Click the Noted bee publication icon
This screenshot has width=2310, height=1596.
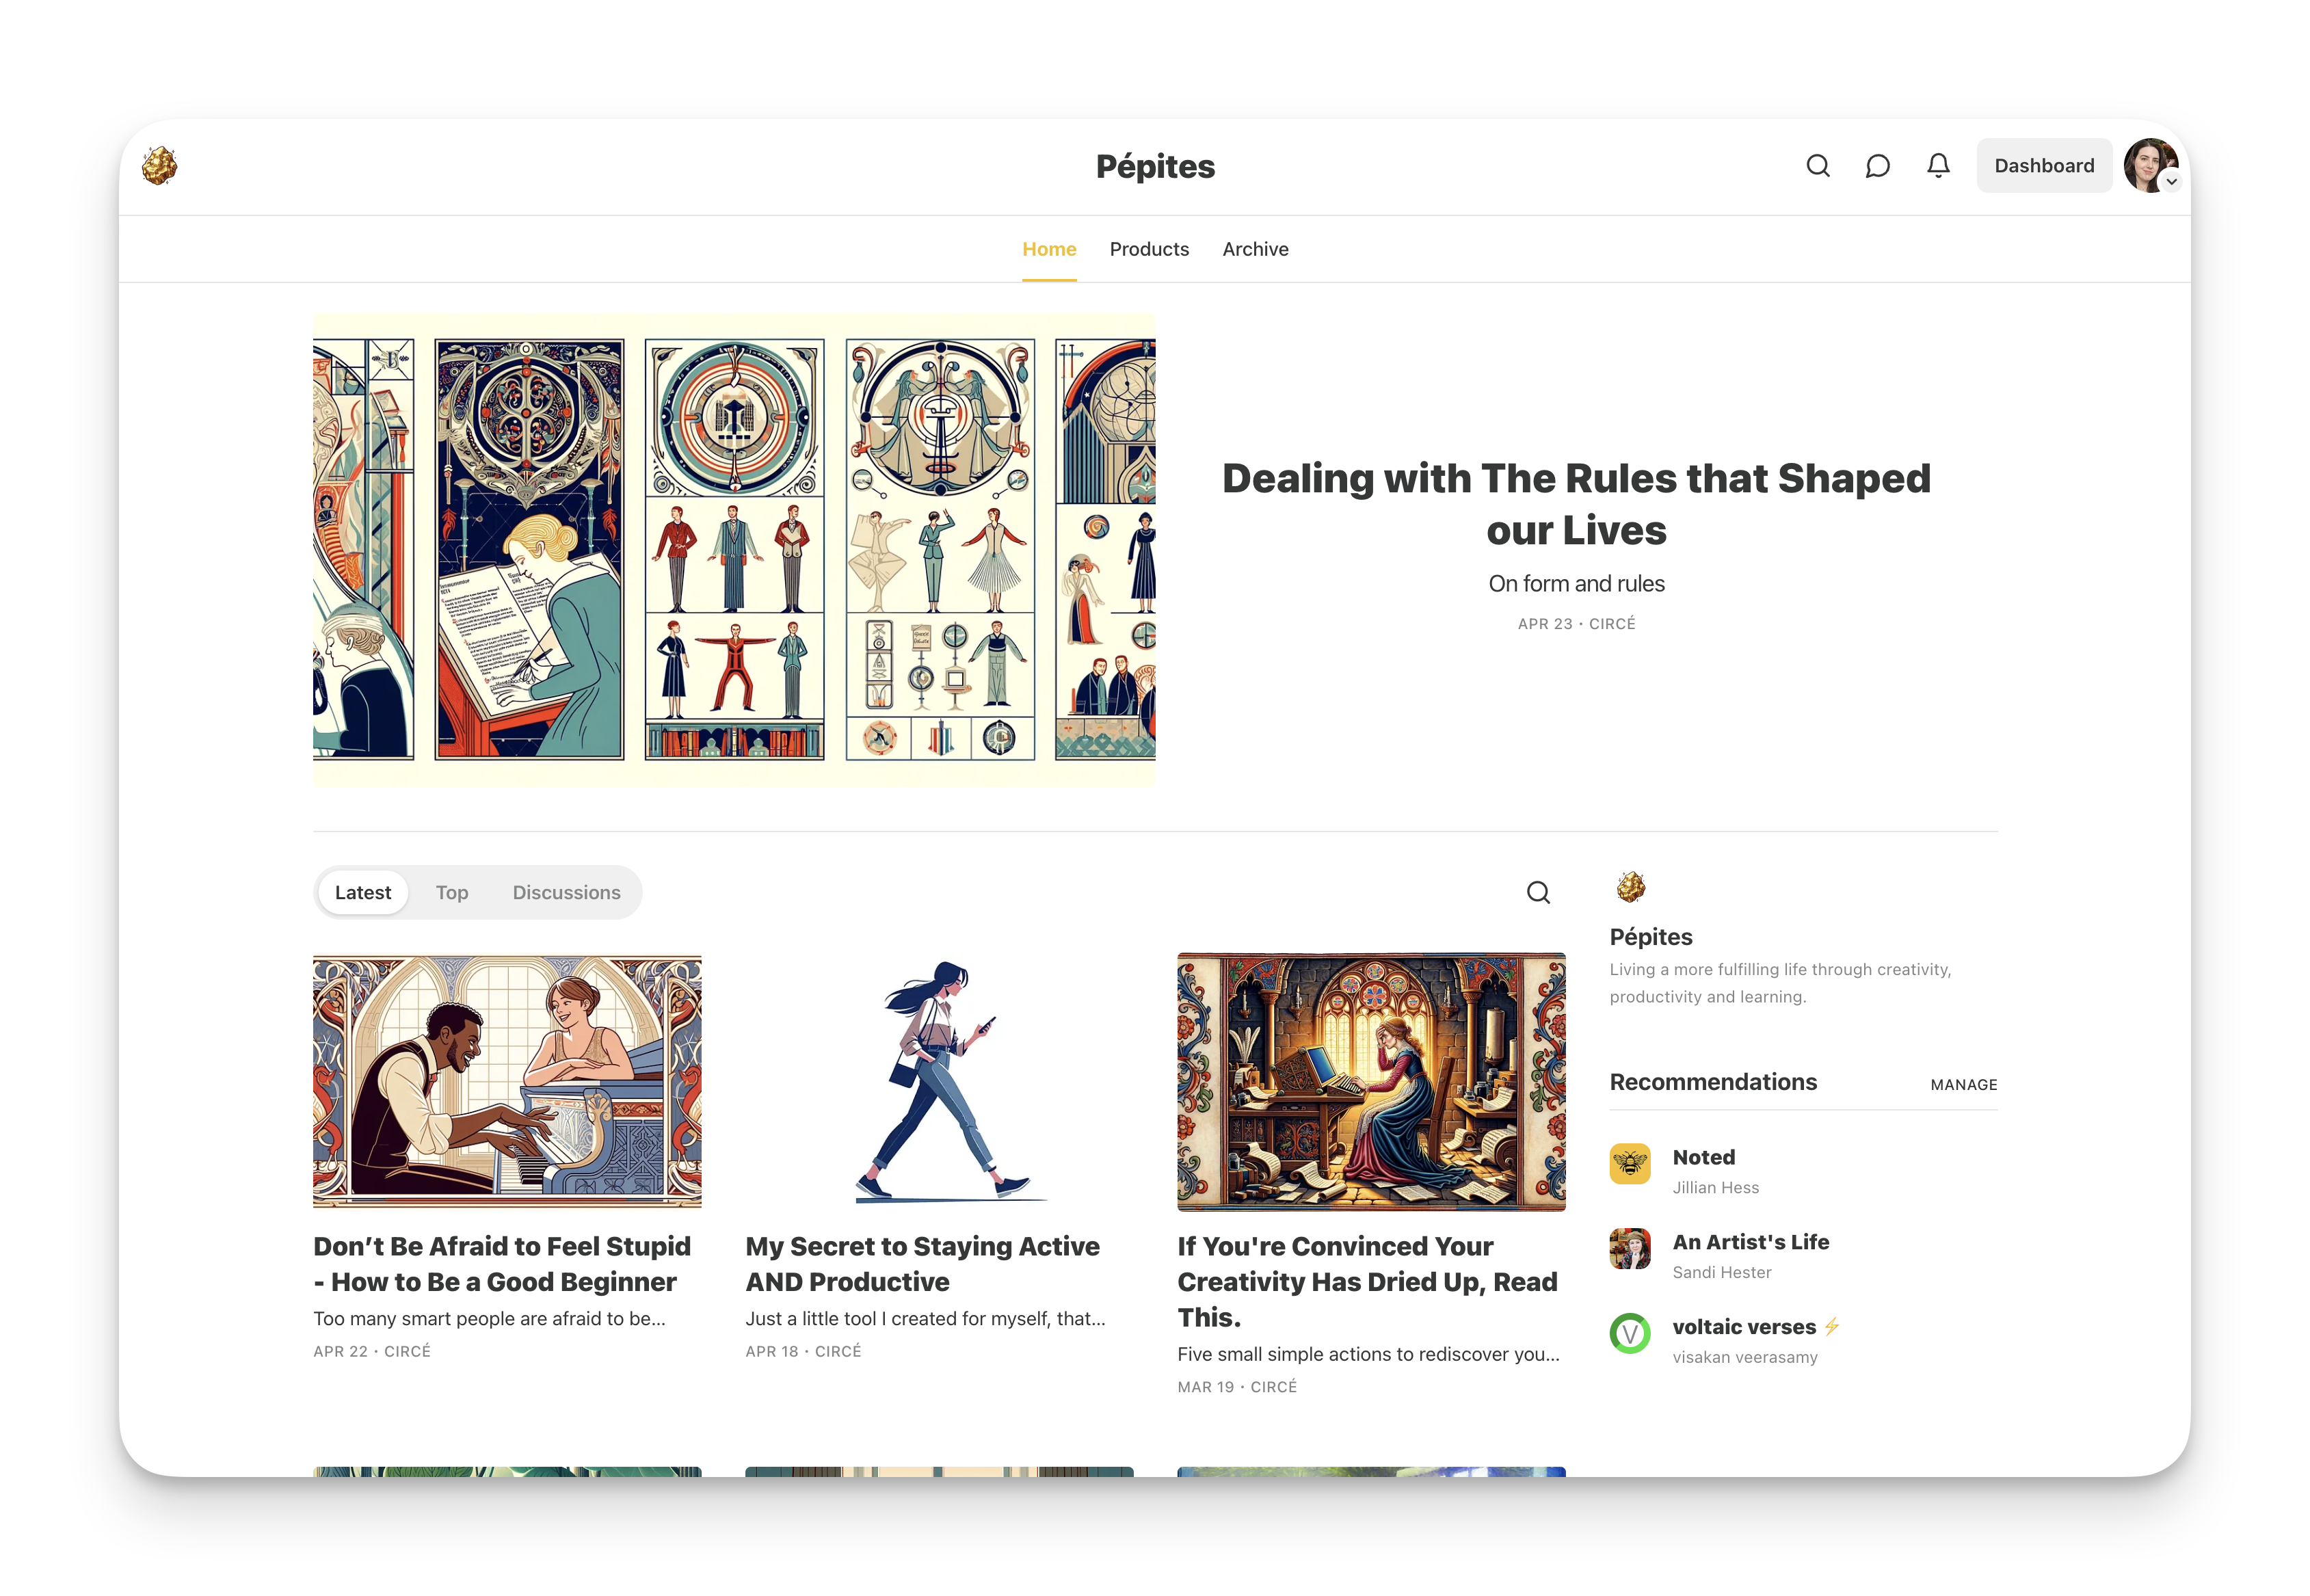(x=1630, y=1164)
